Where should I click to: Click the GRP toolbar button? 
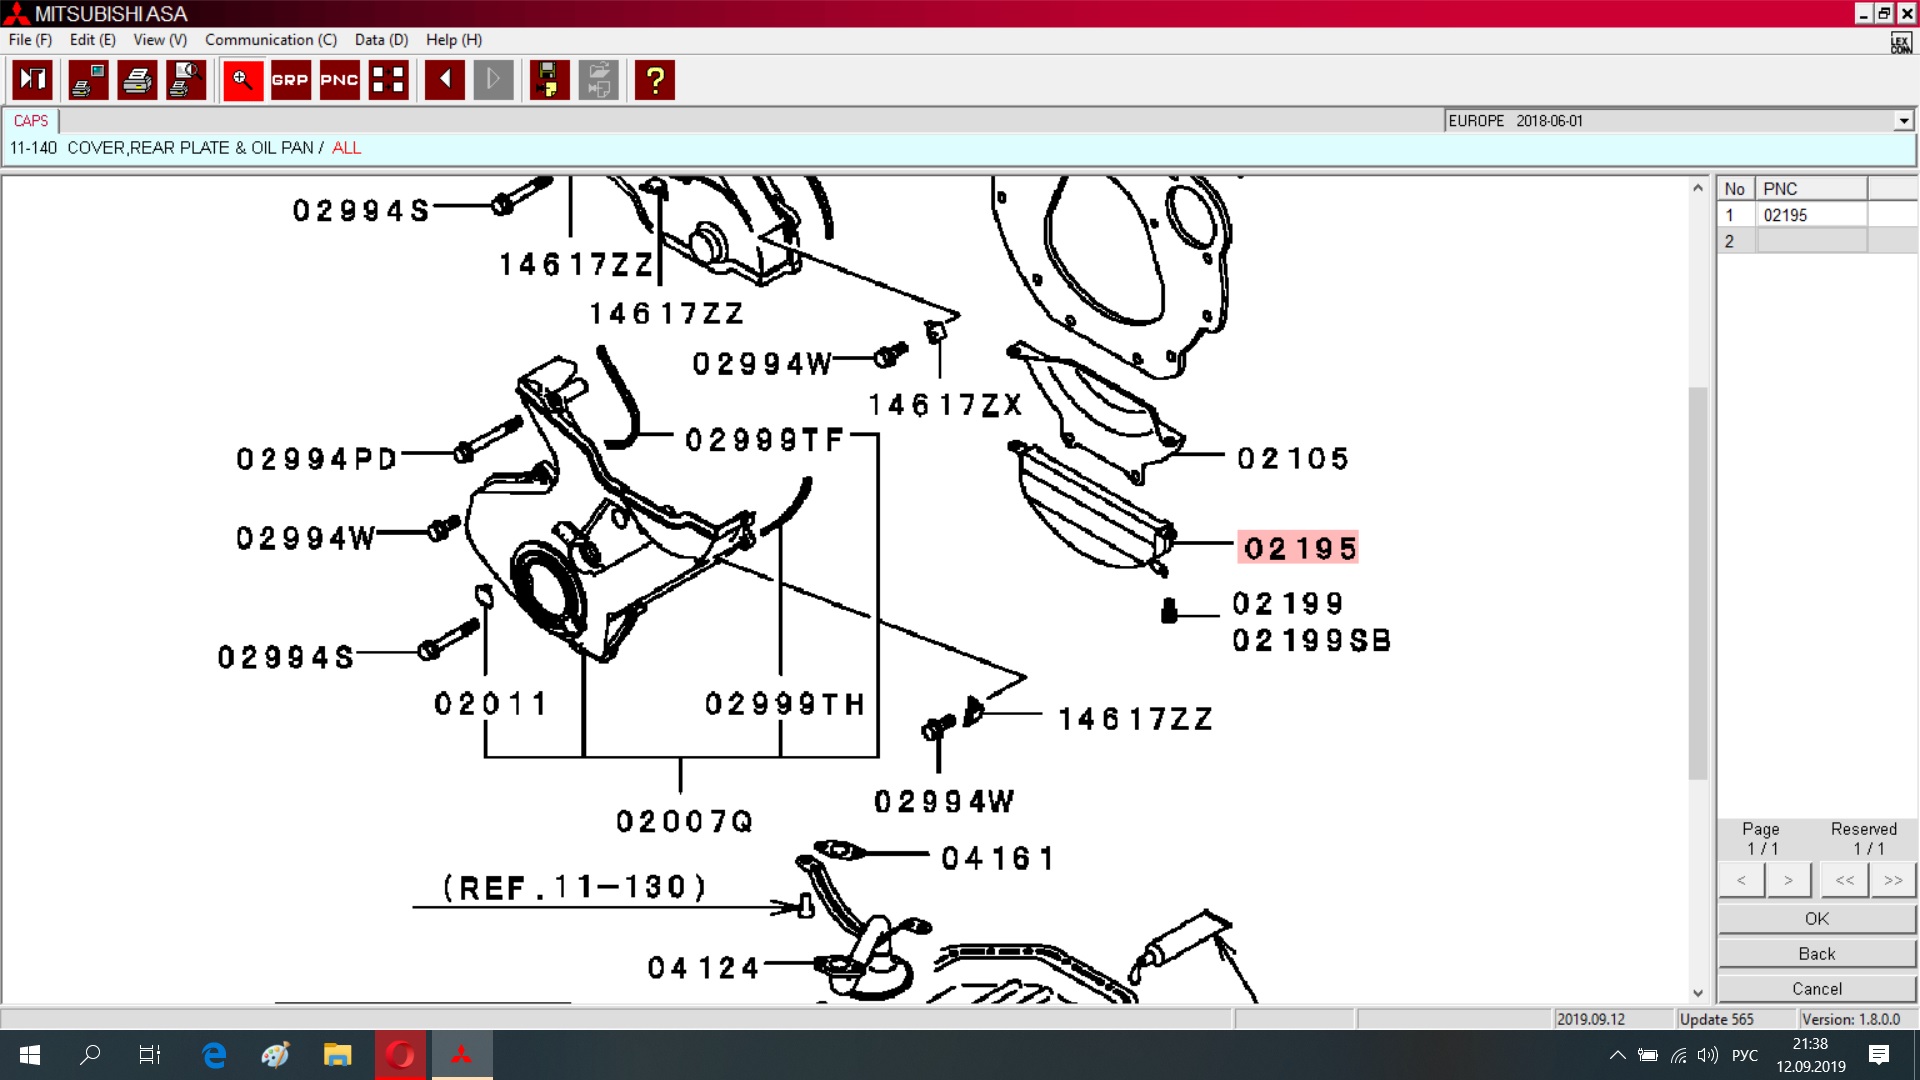point(290,80)
